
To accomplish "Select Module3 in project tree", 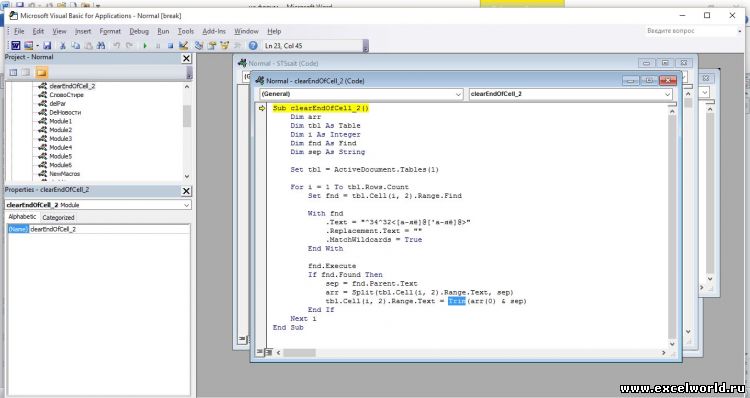I will [x=60, y=139].
